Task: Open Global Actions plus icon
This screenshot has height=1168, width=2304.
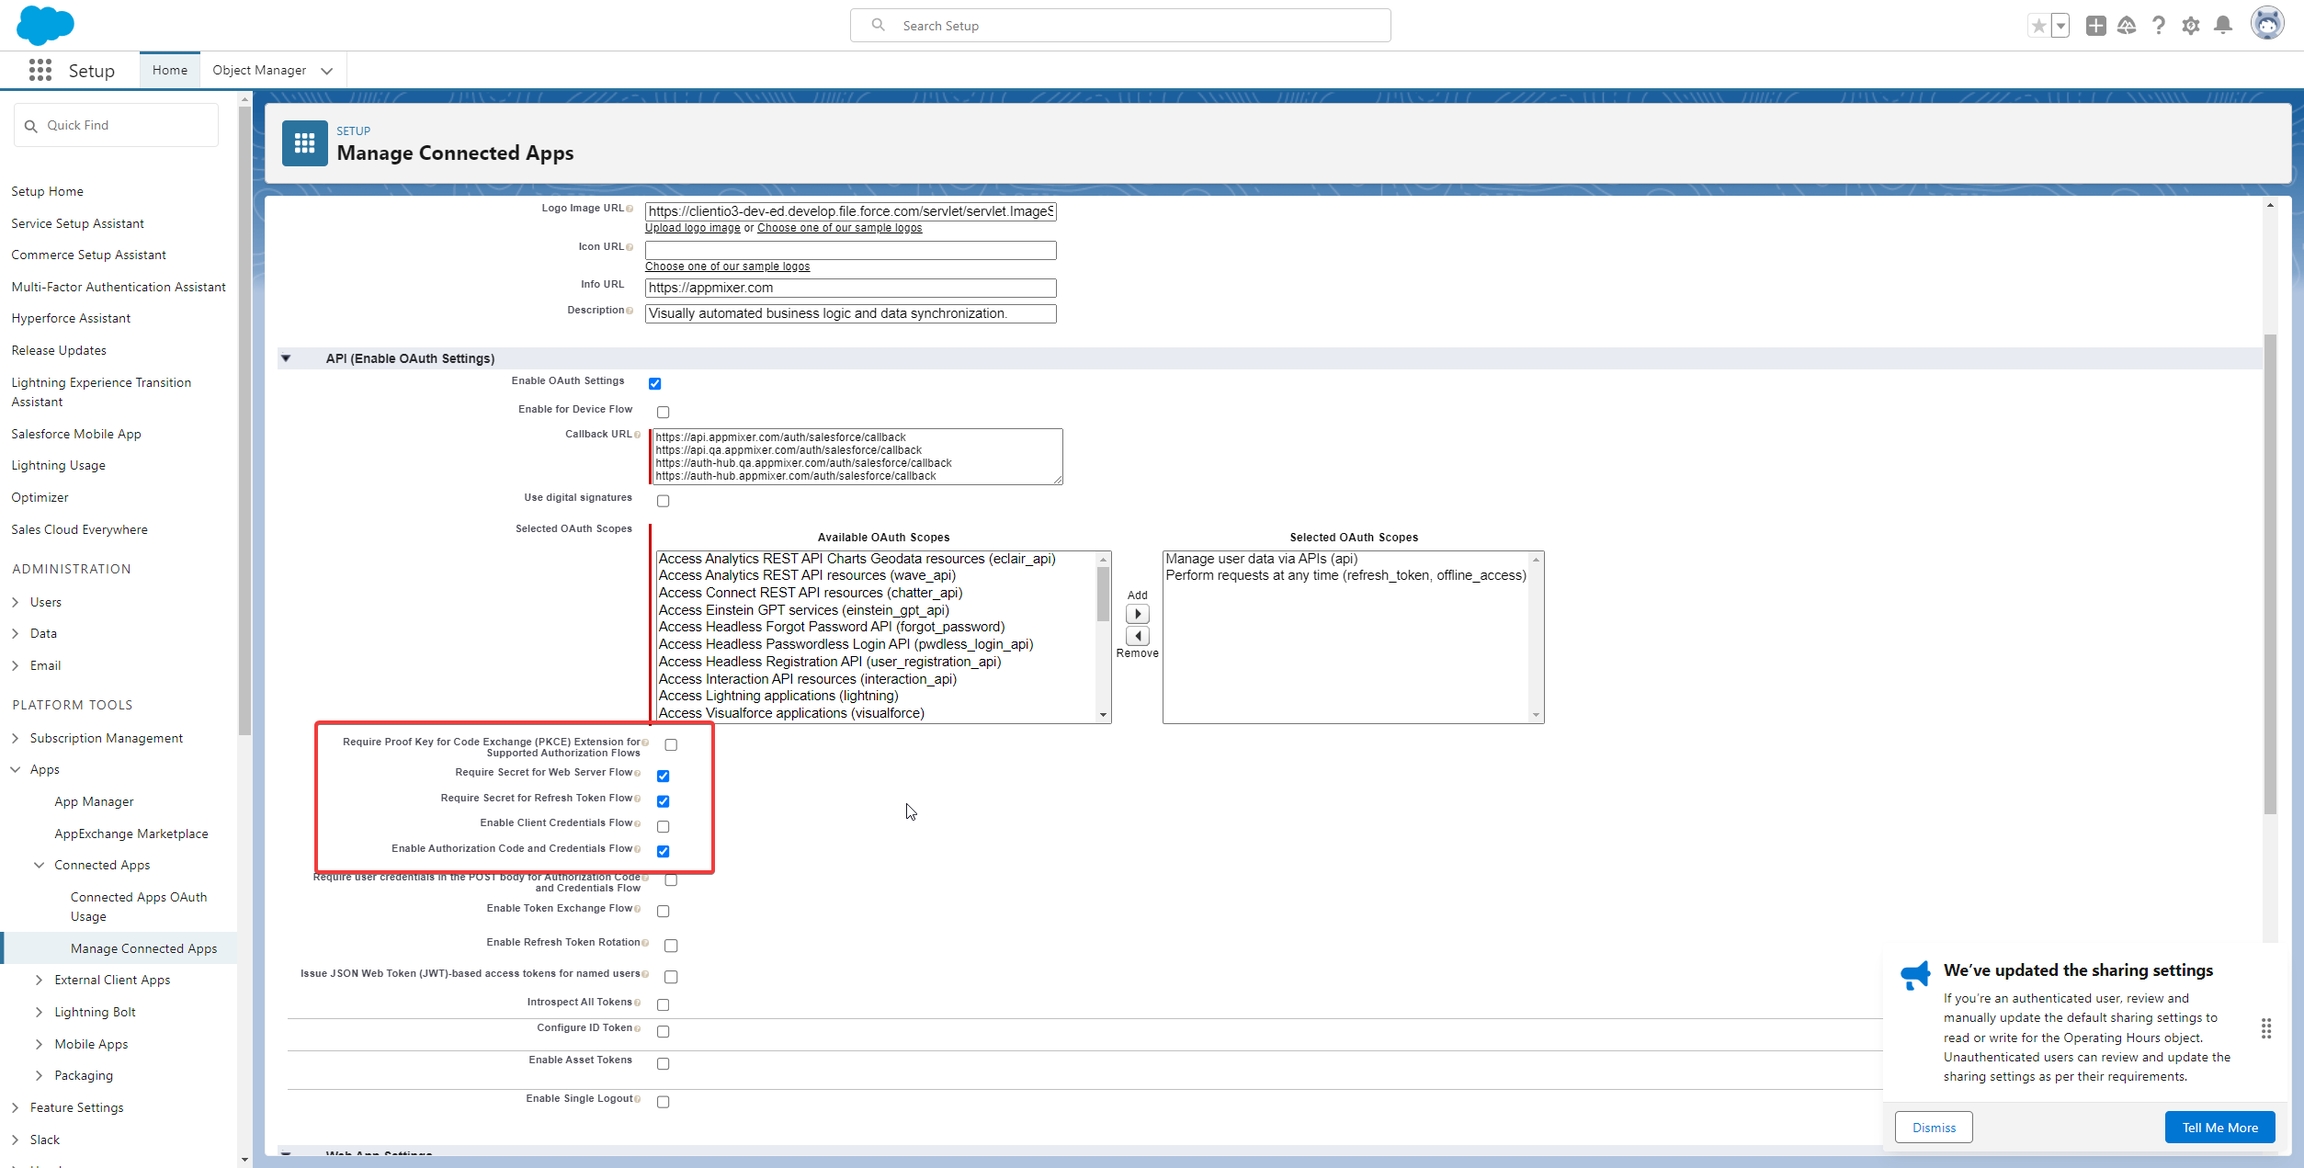Action: pos(2096,26)
